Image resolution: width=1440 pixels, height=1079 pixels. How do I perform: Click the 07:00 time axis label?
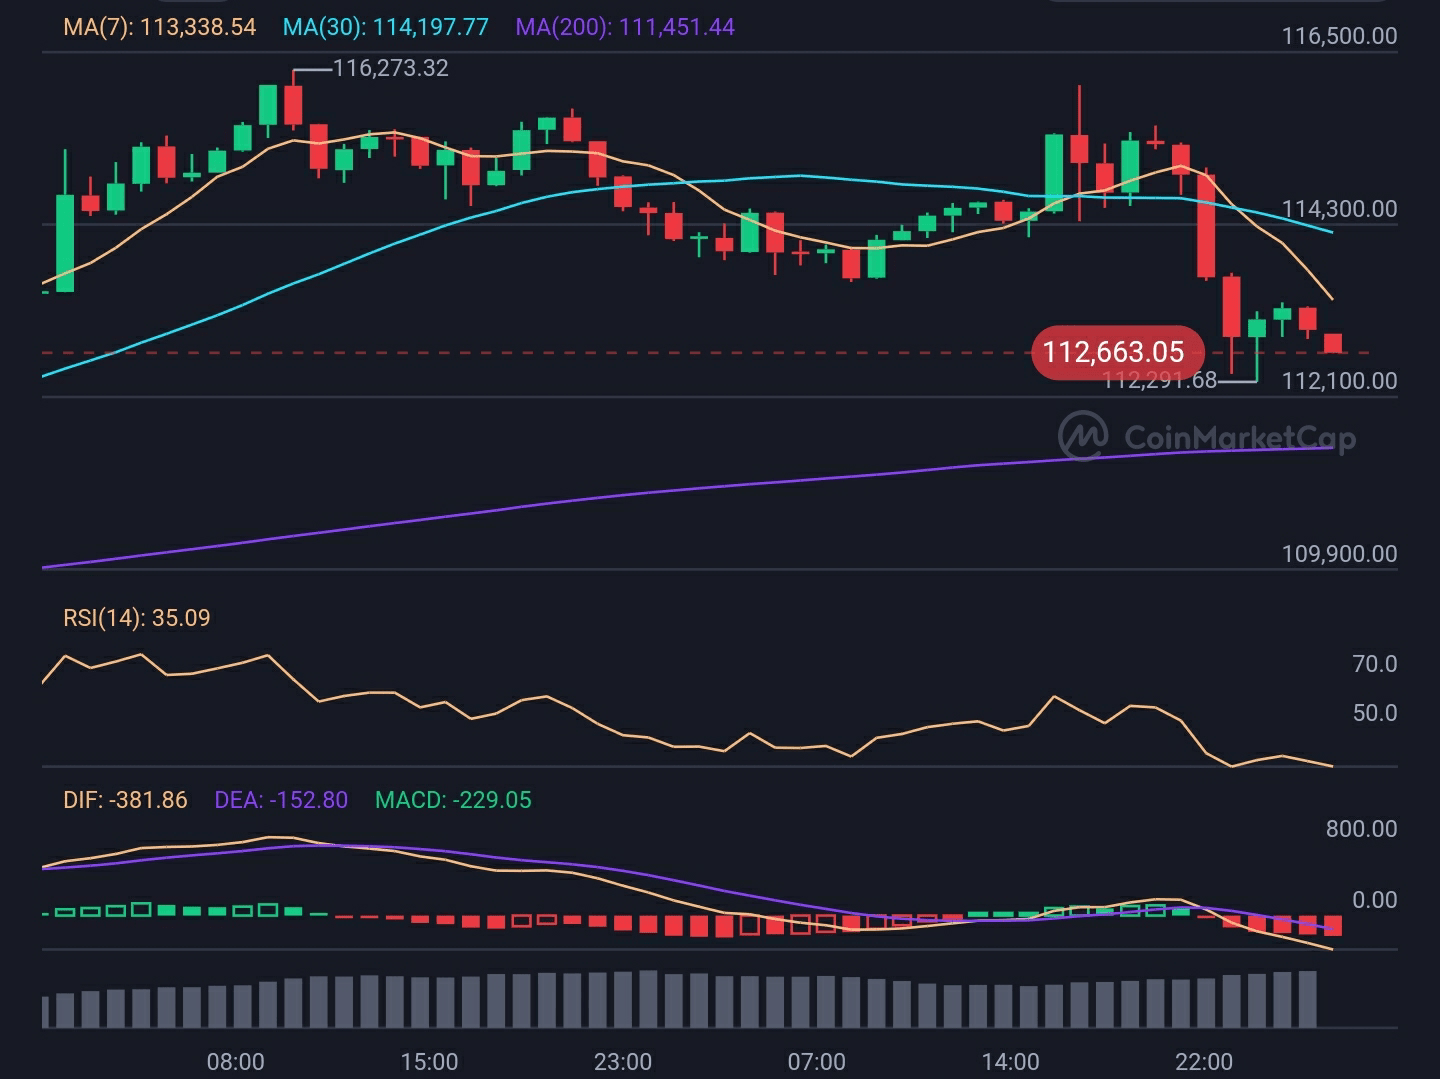click(816, 1062)
